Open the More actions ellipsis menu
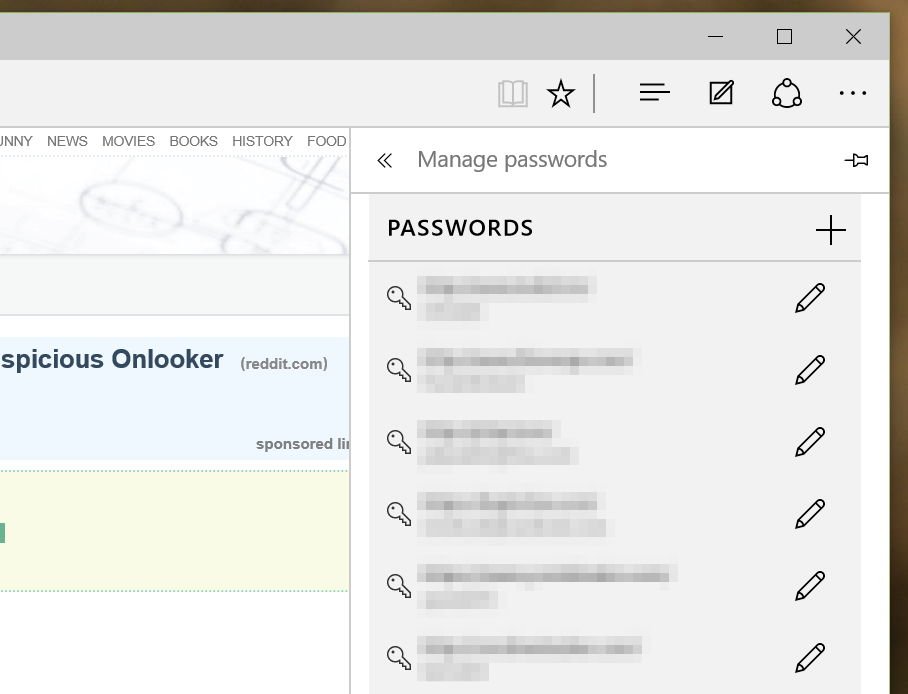The width and height of the screenshot is (908, 694). pos(853,93)
